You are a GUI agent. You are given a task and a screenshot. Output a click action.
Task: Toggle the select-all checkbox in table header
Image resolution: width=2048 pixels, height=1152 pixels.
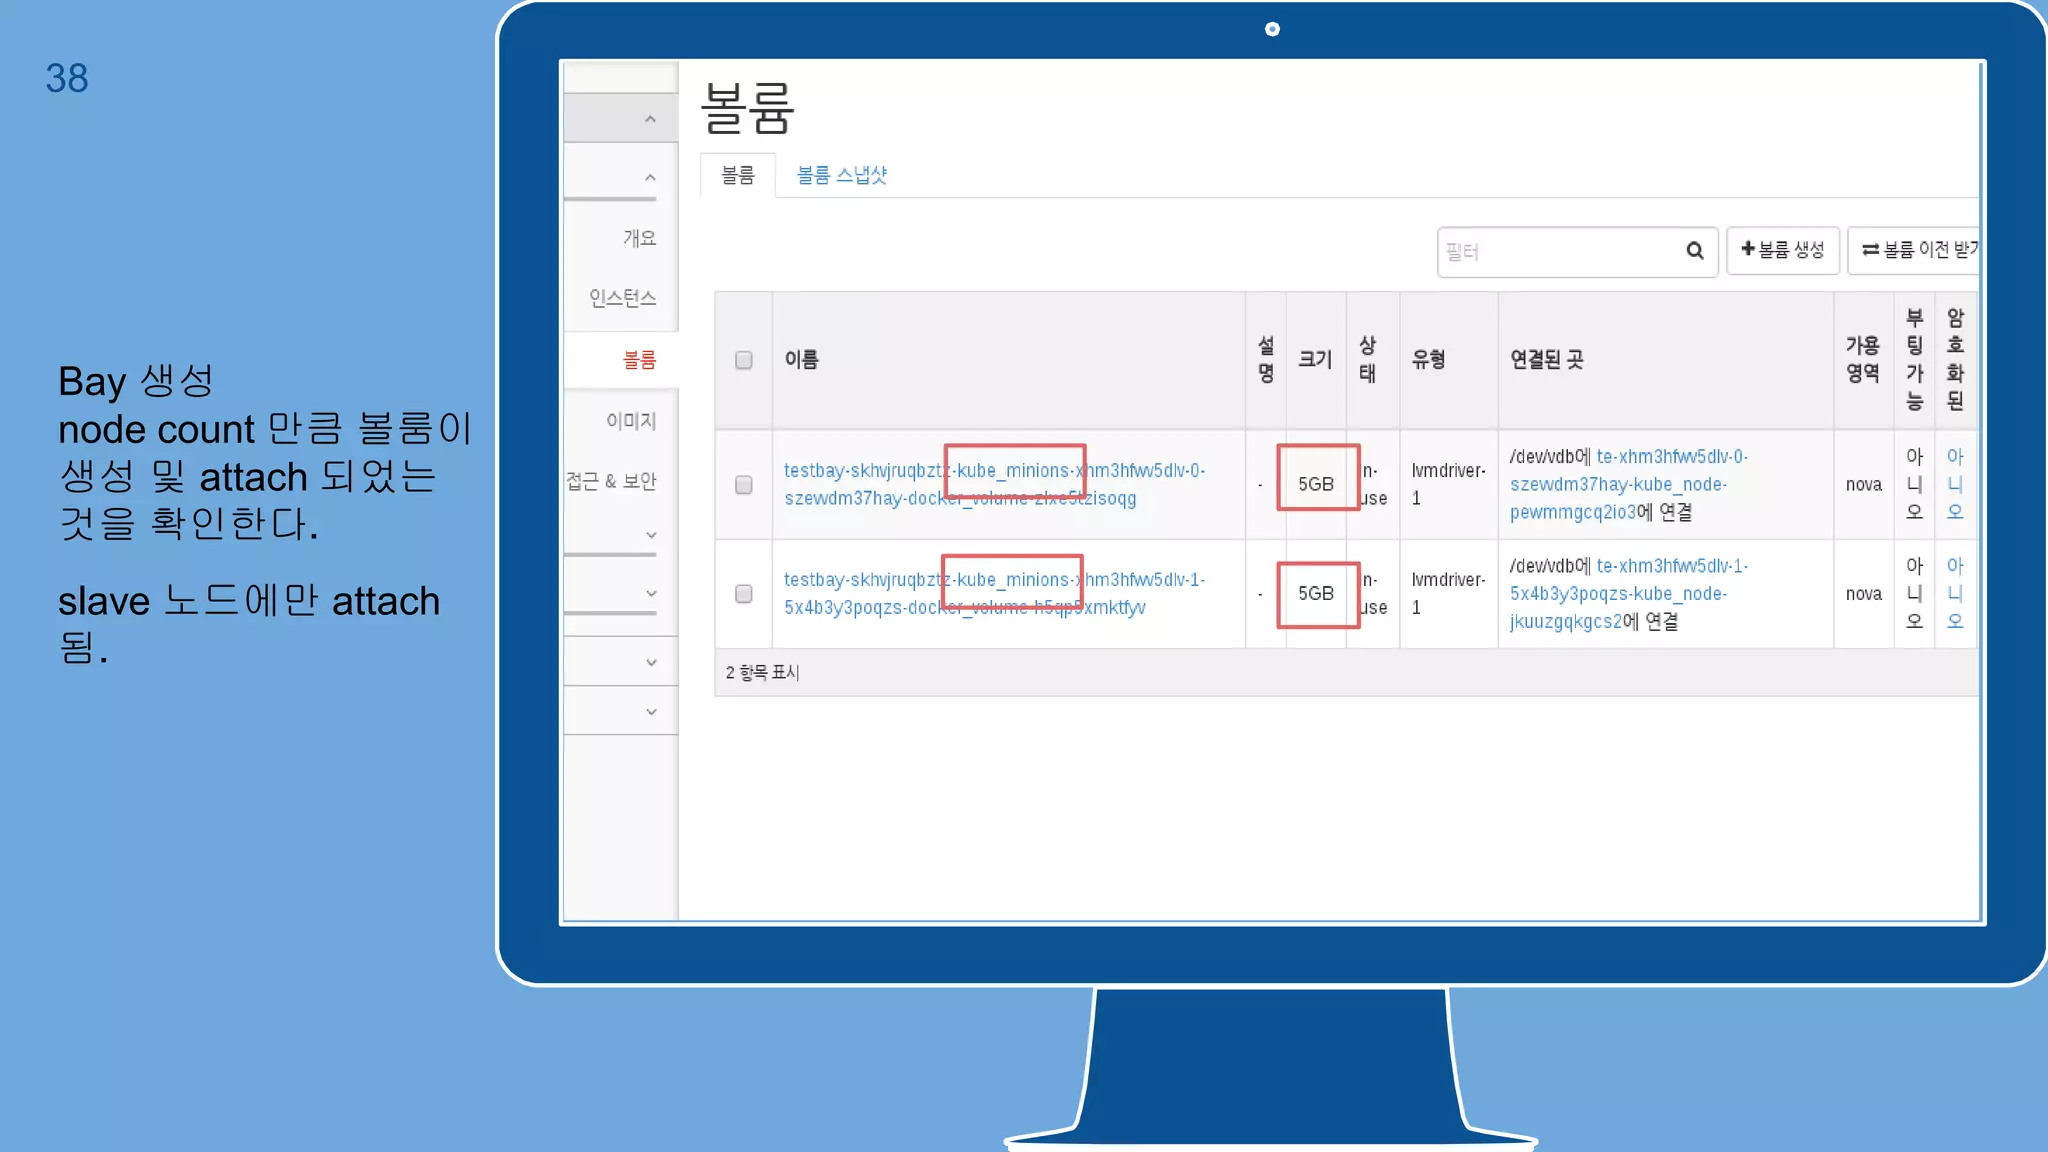pyautogui.click(x=743, y=360)
